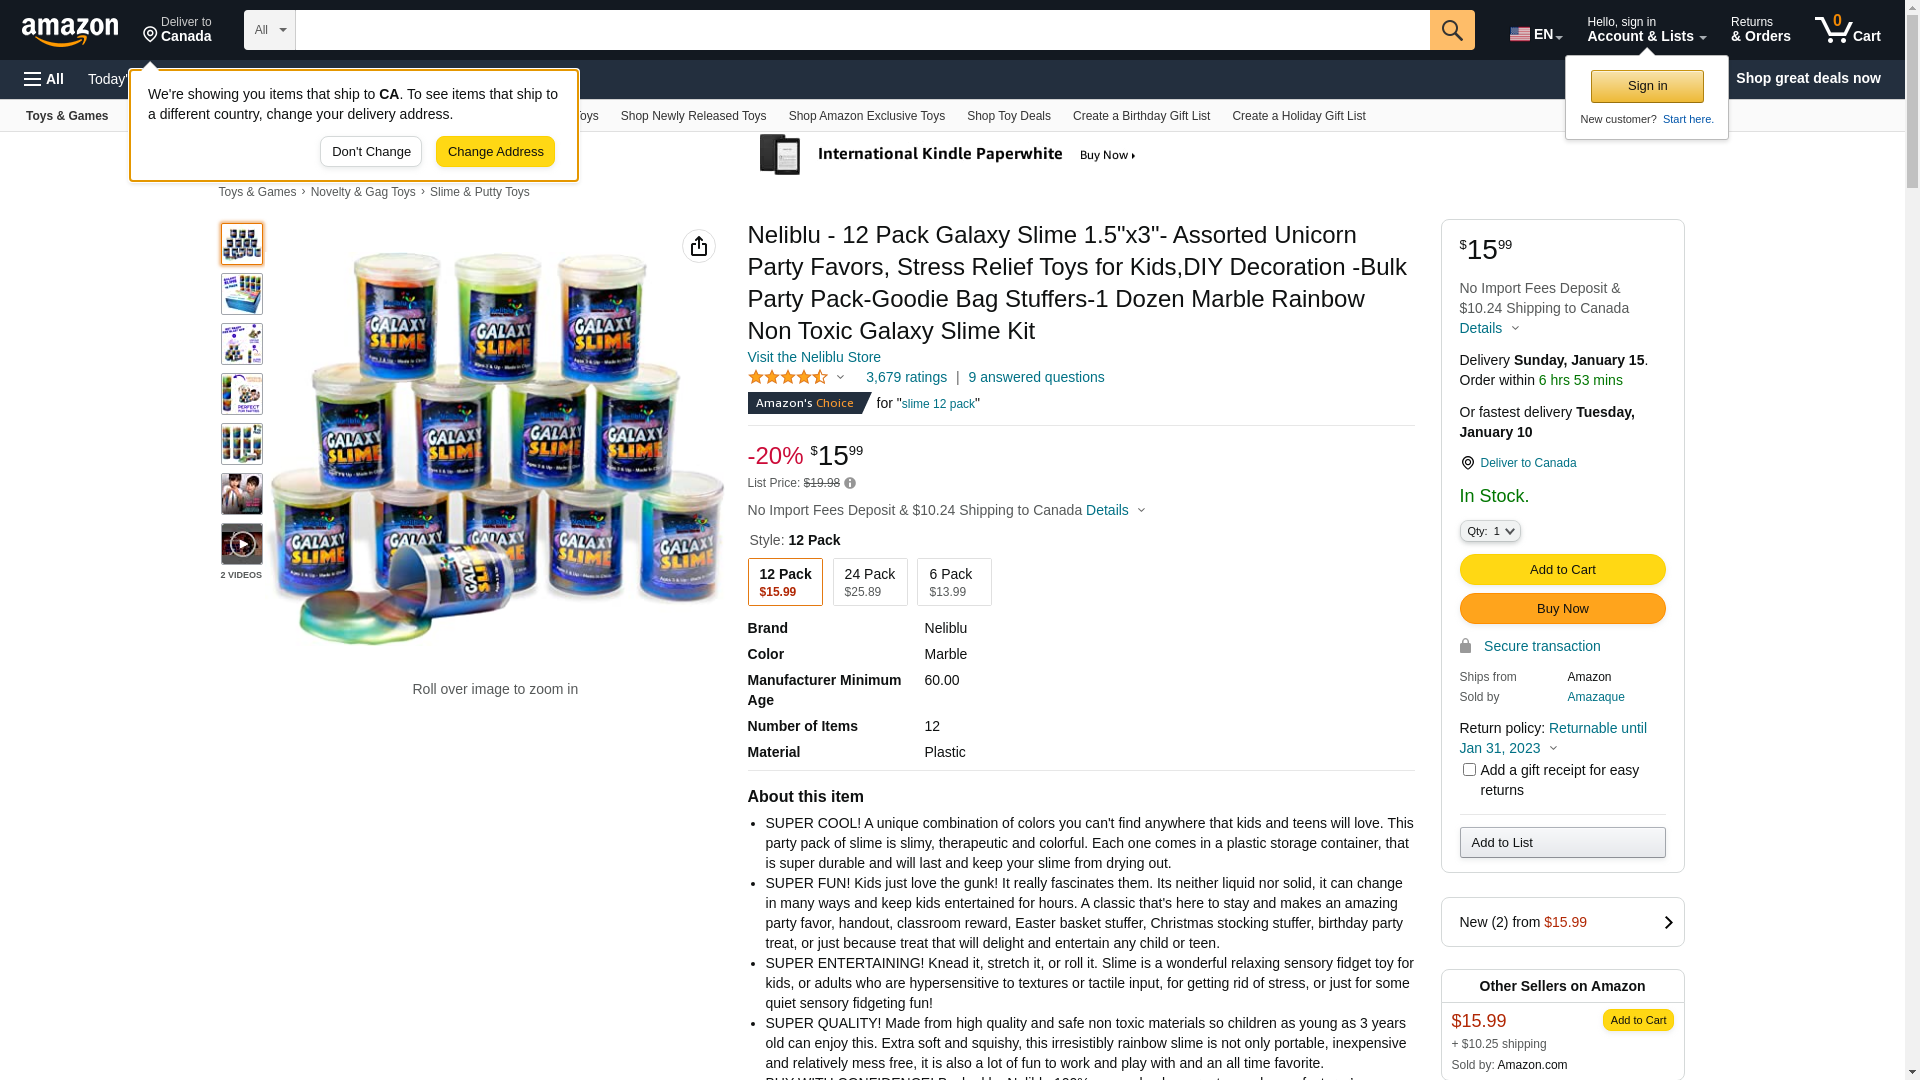
Task: Select the 6 Pack style option
Action: 954,582
